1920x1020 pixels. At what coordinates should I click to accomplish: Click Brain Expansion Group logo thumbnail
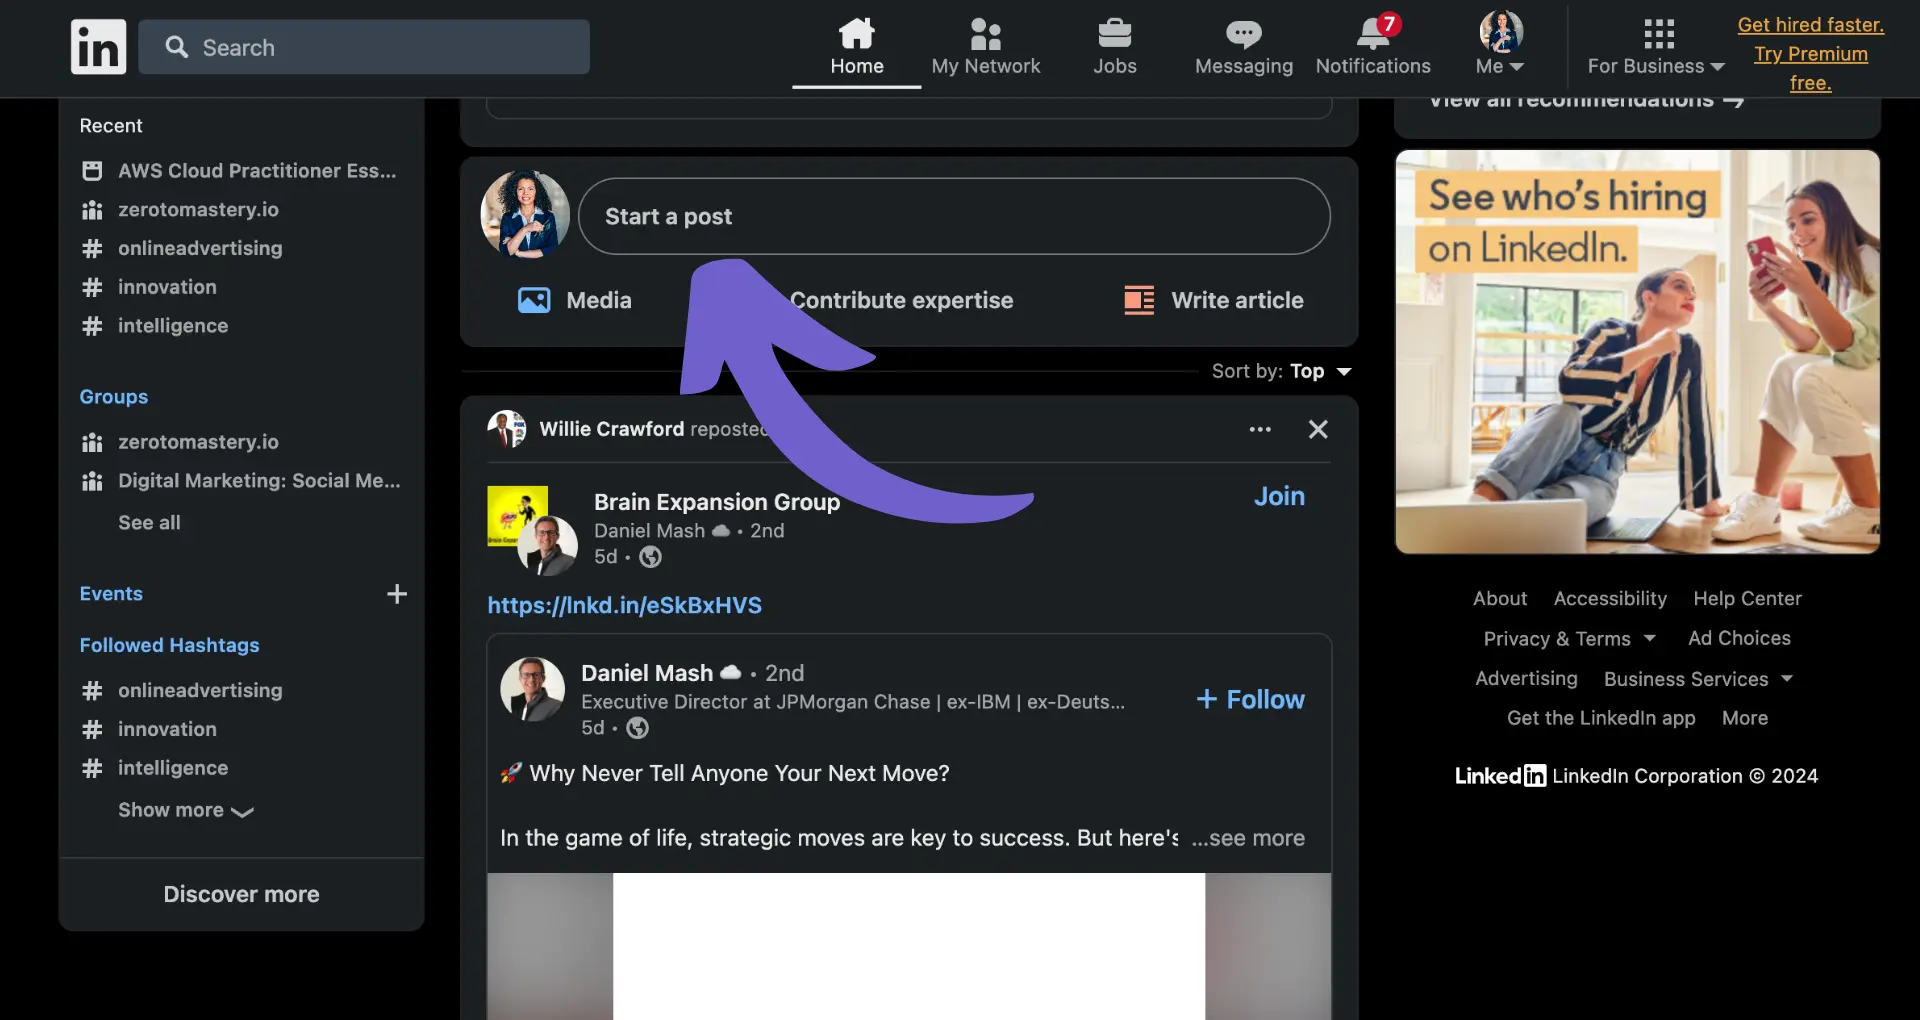(517, 515)
